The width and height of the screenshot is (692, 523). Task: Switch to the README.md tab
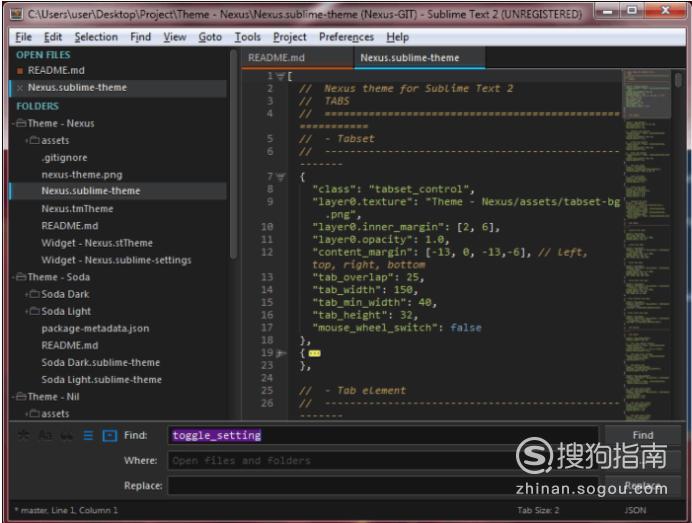pyautogui.click(x=297, y=58)
